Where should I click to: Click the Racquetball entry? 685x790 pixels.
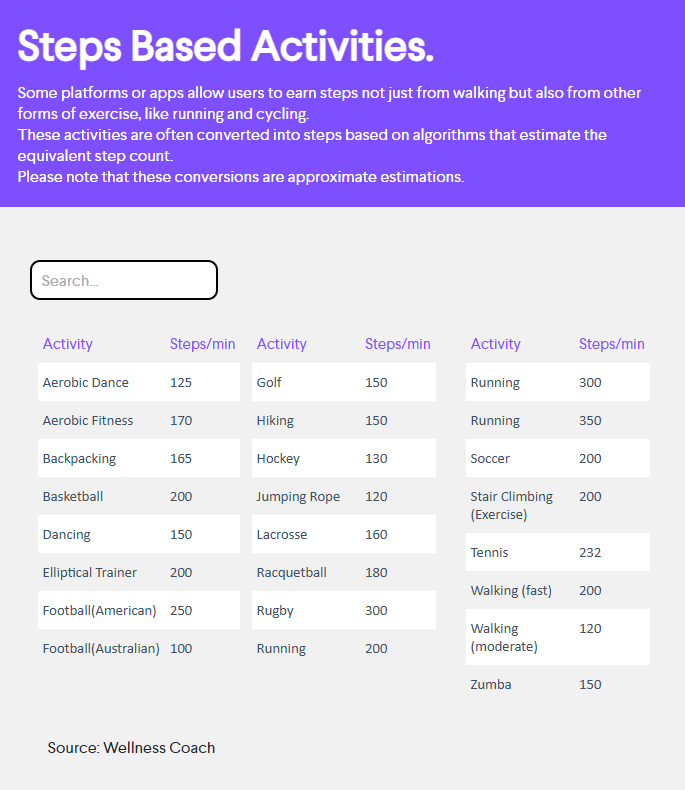coord(291,572)
